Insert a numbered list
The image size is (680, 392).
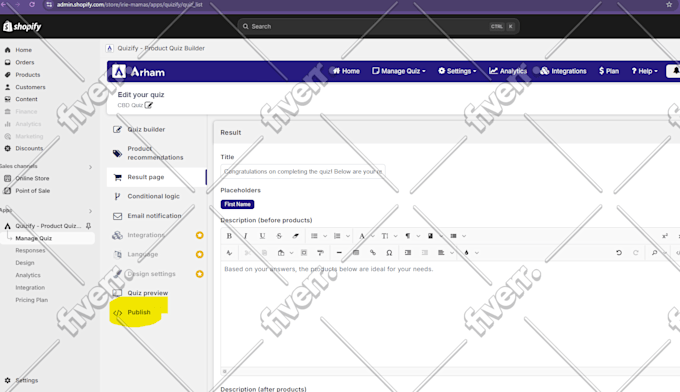(x=337, y=236)
